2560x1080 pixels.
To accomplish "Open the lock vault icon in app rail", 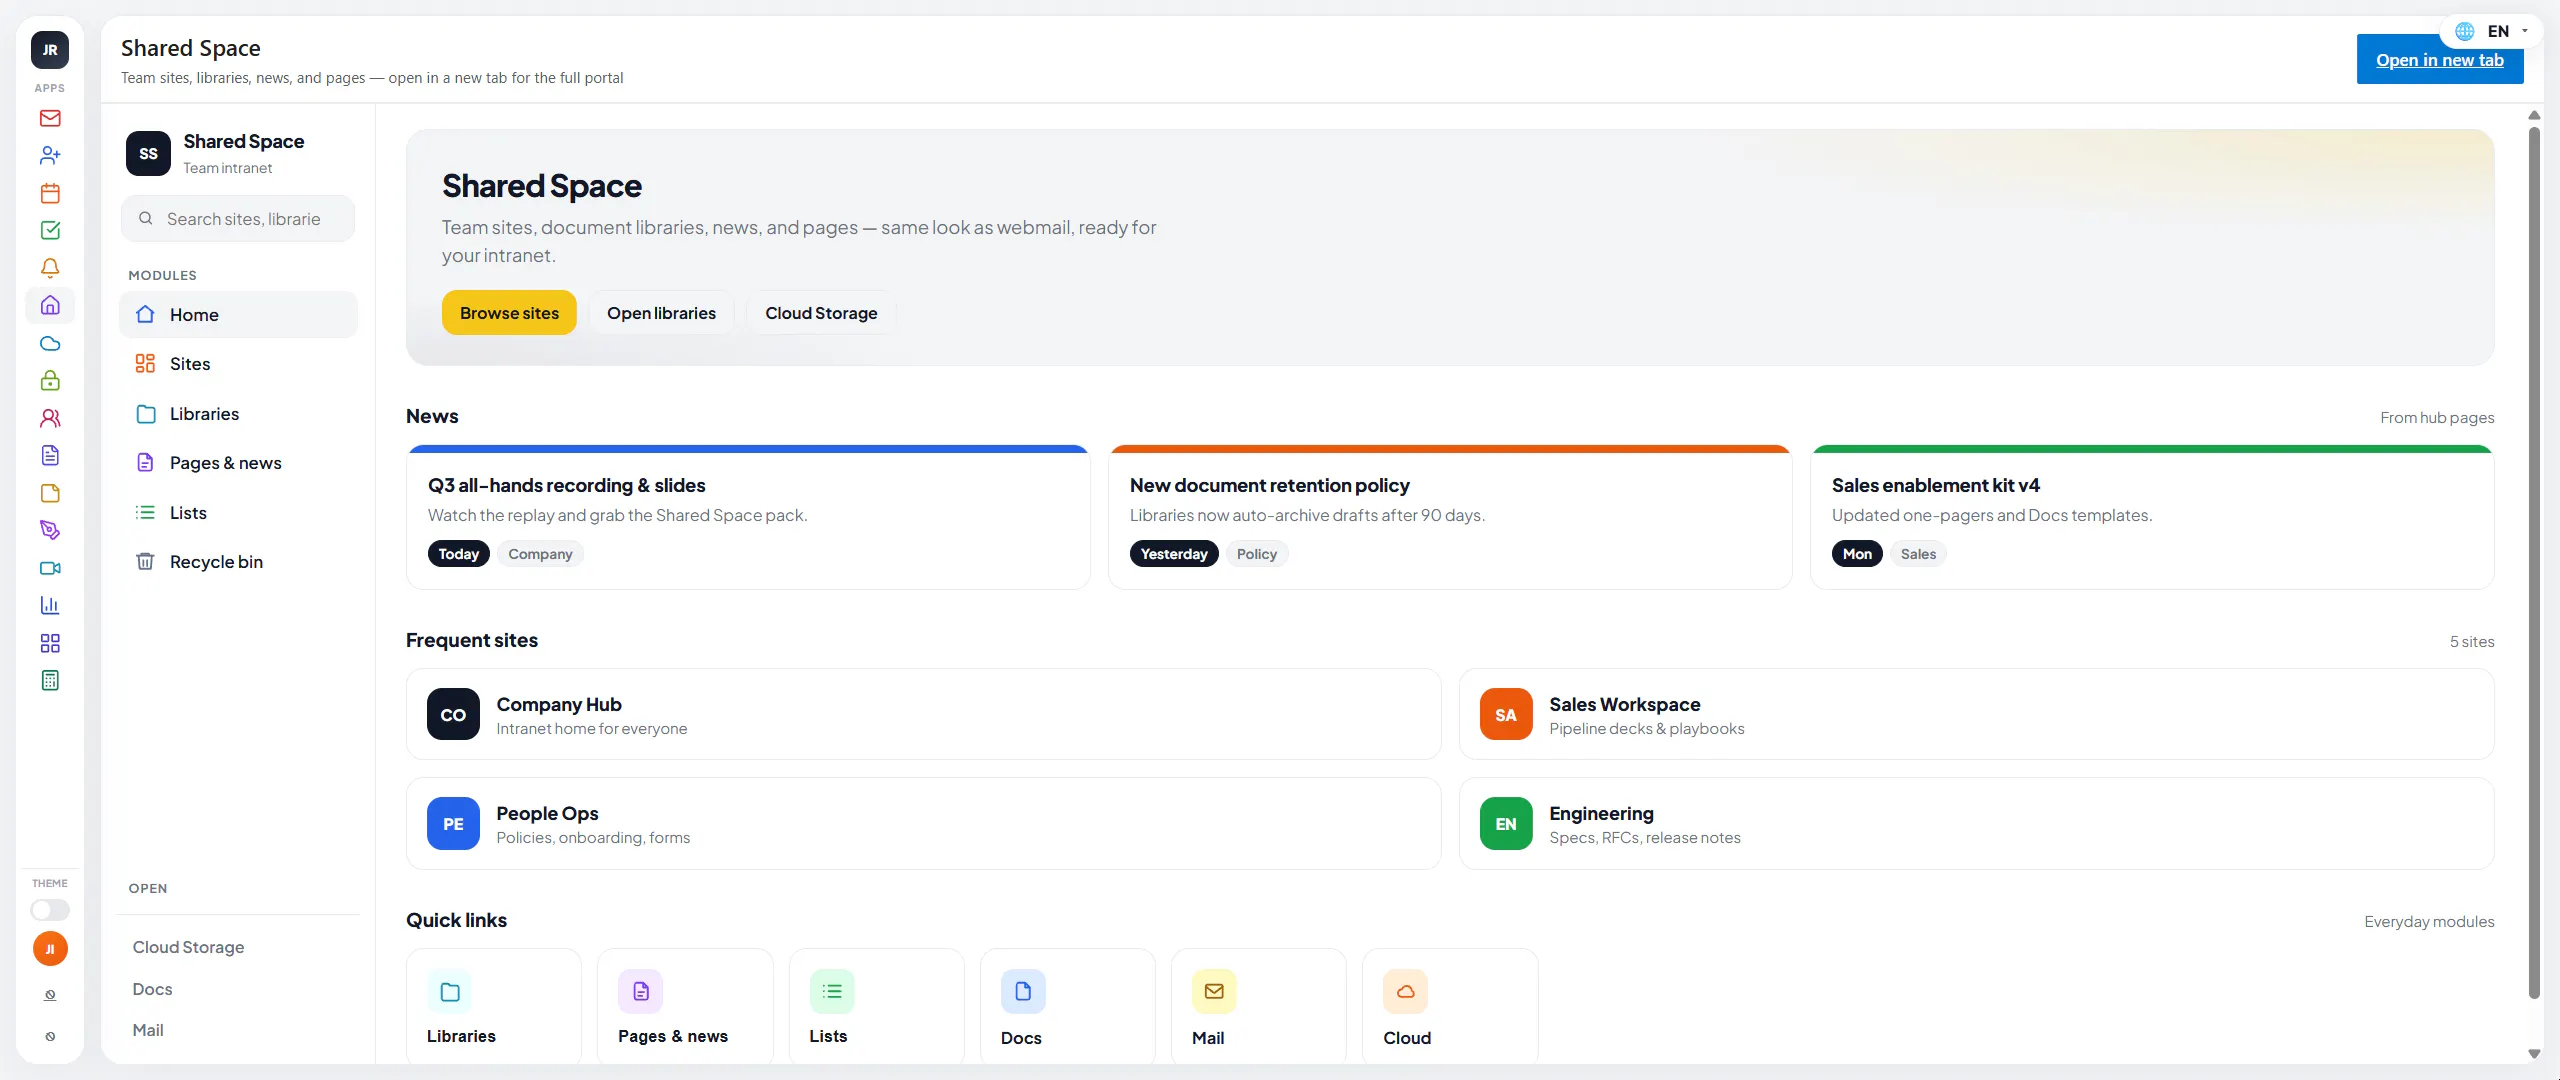I will pos(50,380).
